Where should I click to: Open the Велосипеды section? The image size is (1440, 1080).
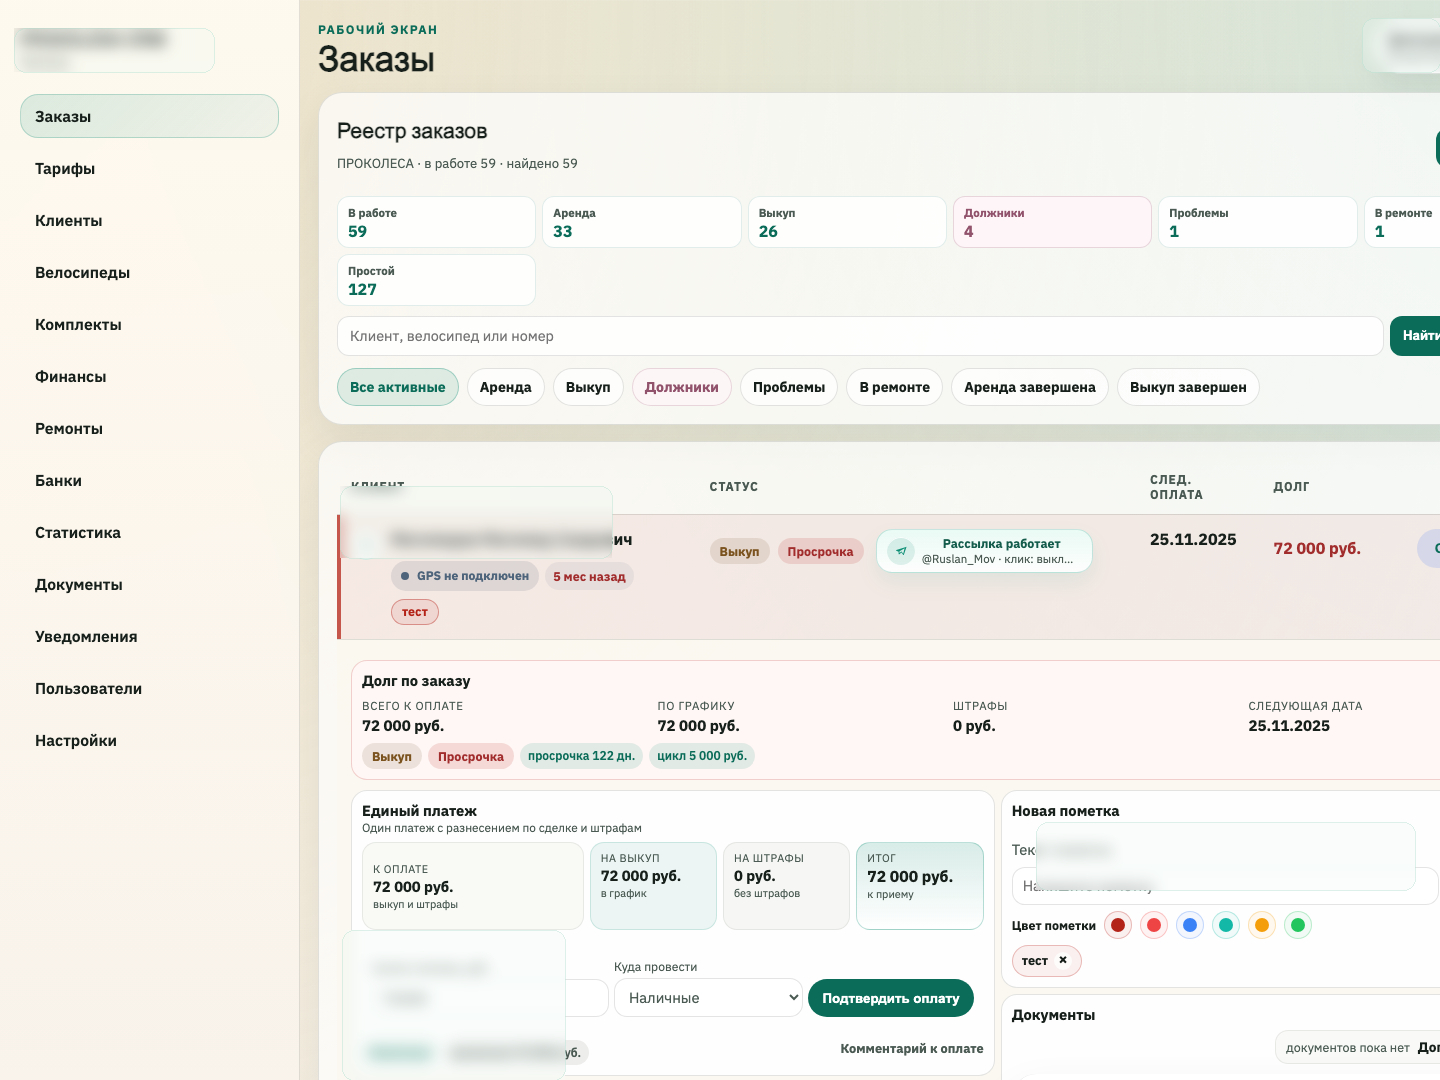pyautogui.click(x=149, y=272)
